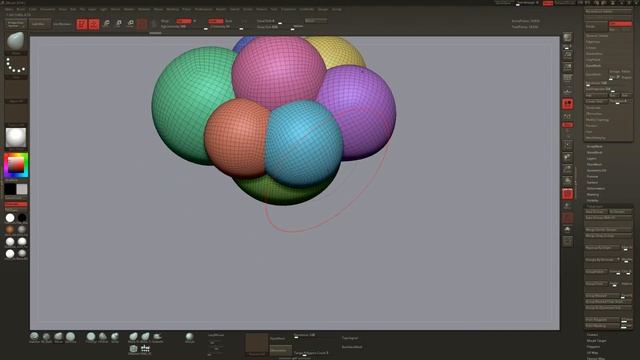Toggle the red Draw mode button

pos(94,24)
